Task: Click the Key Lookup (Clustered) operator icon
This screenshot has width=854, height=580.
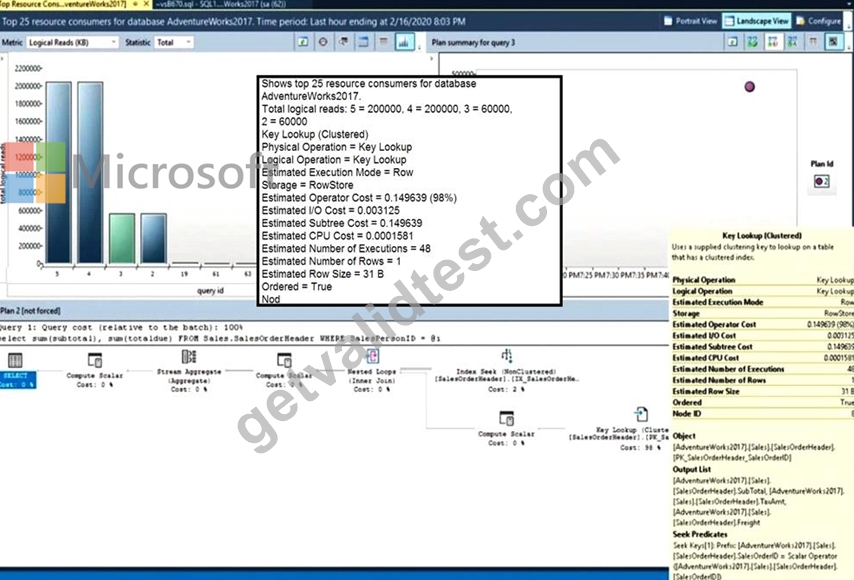Action: pos(641,414)
